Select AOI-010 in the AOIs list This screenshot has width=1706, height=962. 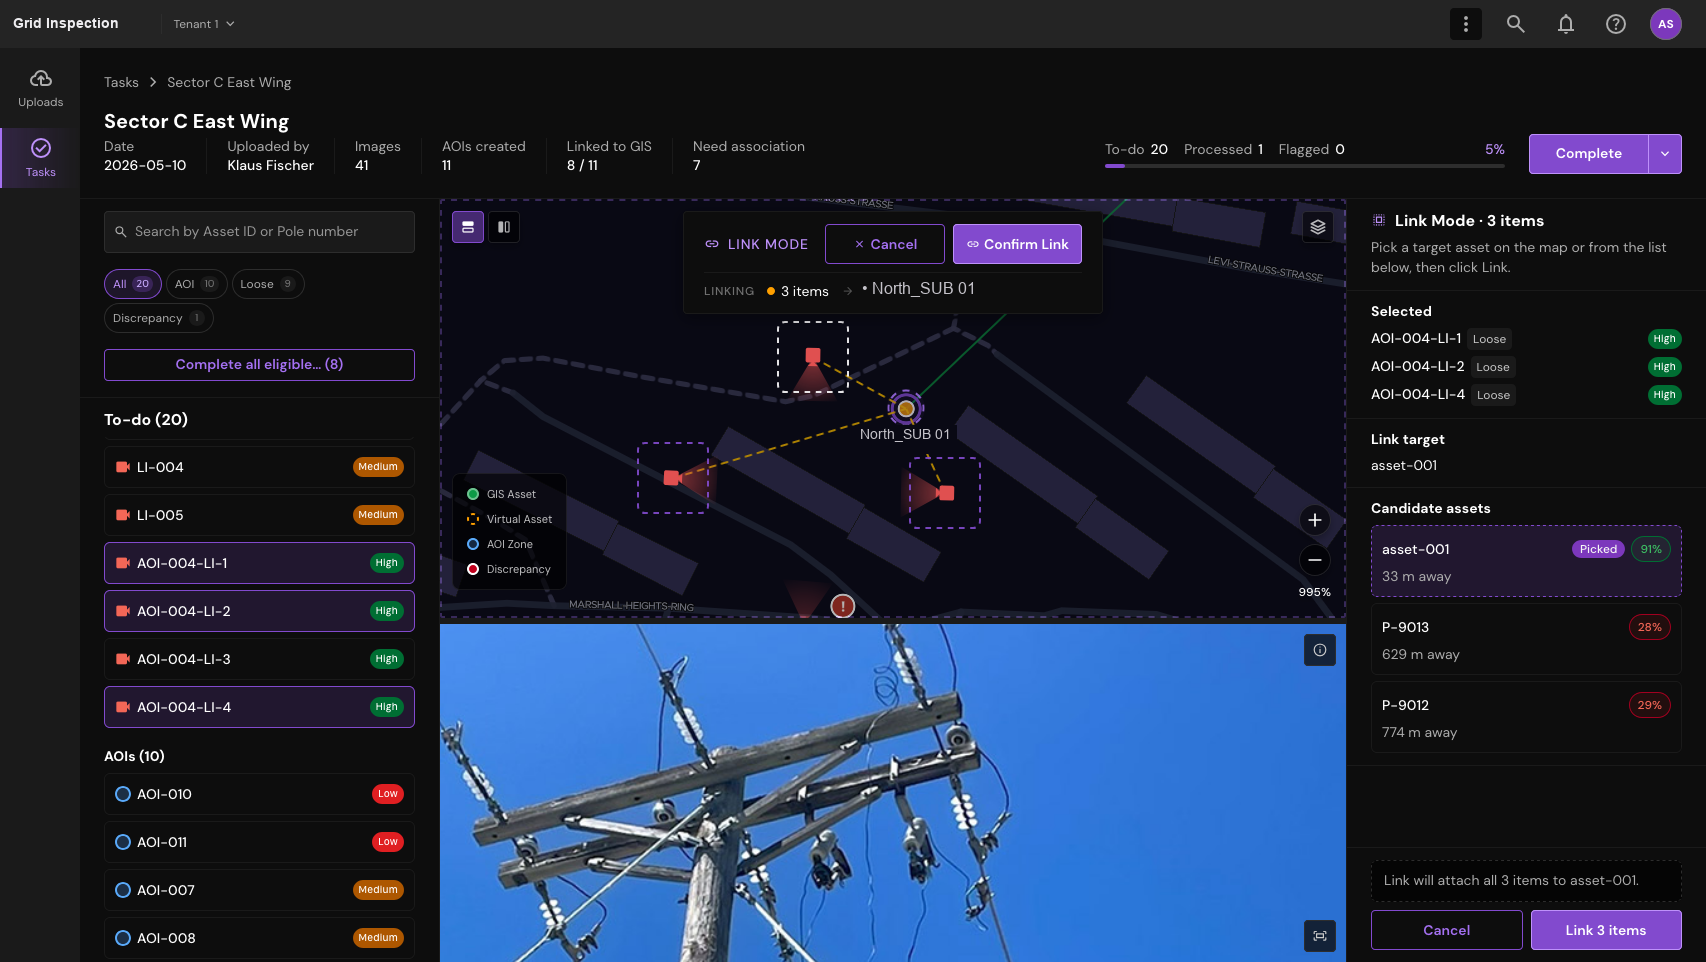point(259,794)
